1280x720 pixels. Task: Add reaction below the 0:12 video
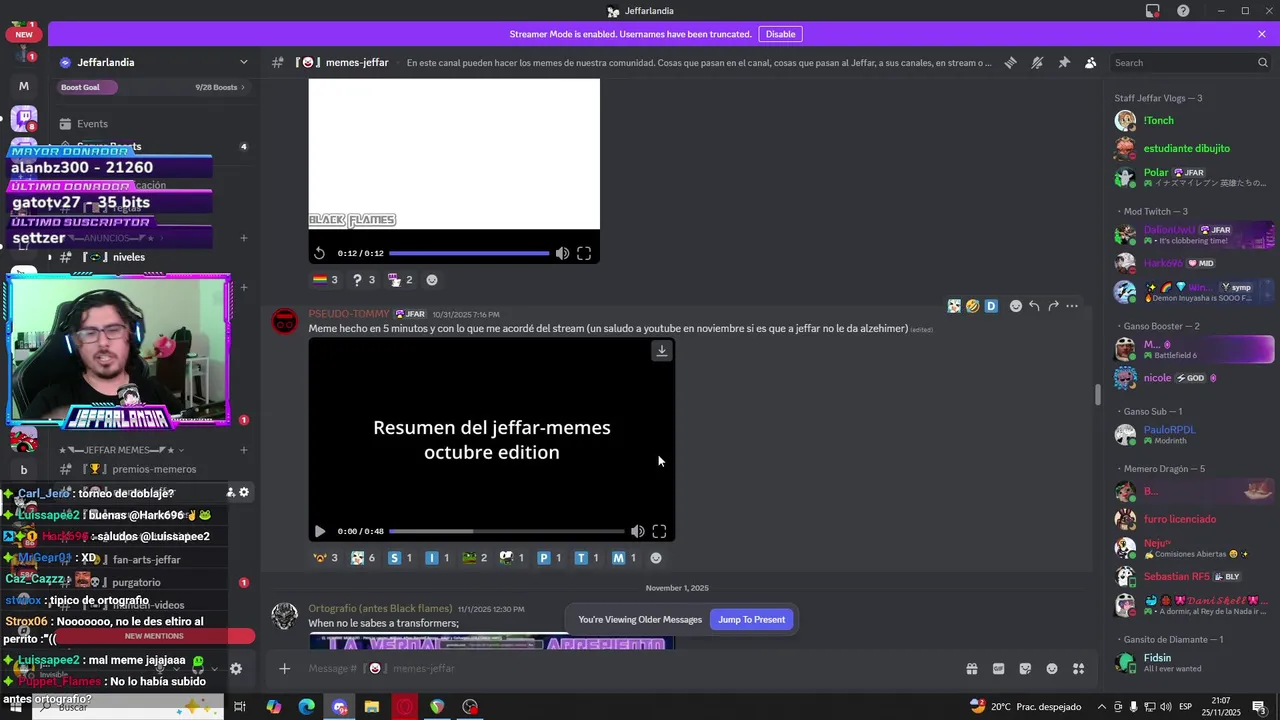[x=432, y=280]
